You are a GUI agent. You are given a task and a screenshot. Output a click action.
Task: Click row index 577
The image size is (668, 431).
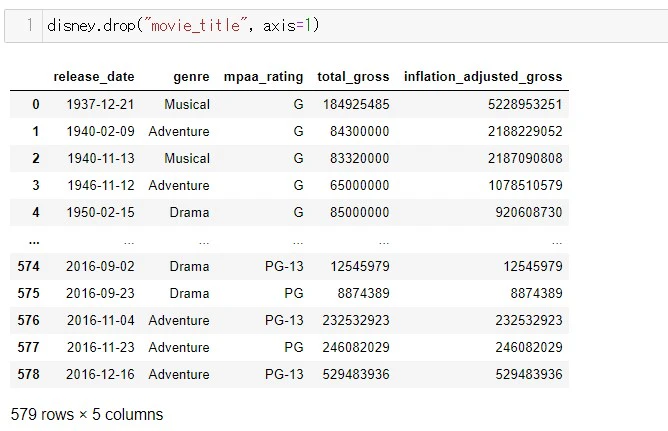(29, 347)
